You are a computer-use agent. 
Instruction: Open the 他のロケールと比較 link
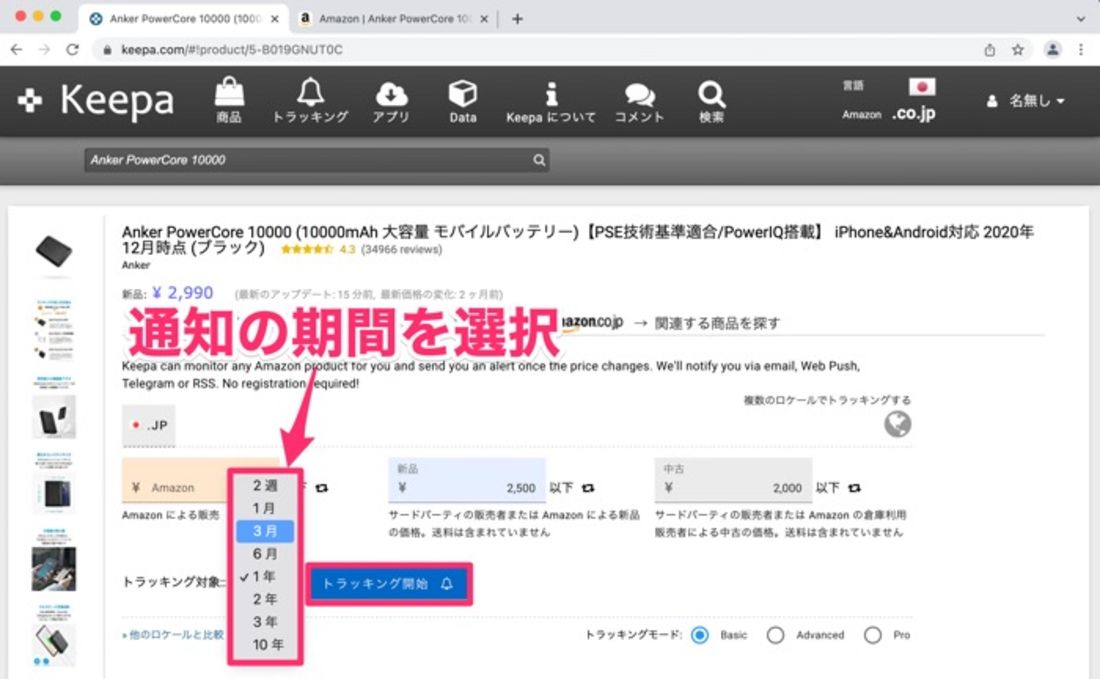point(173,635)
